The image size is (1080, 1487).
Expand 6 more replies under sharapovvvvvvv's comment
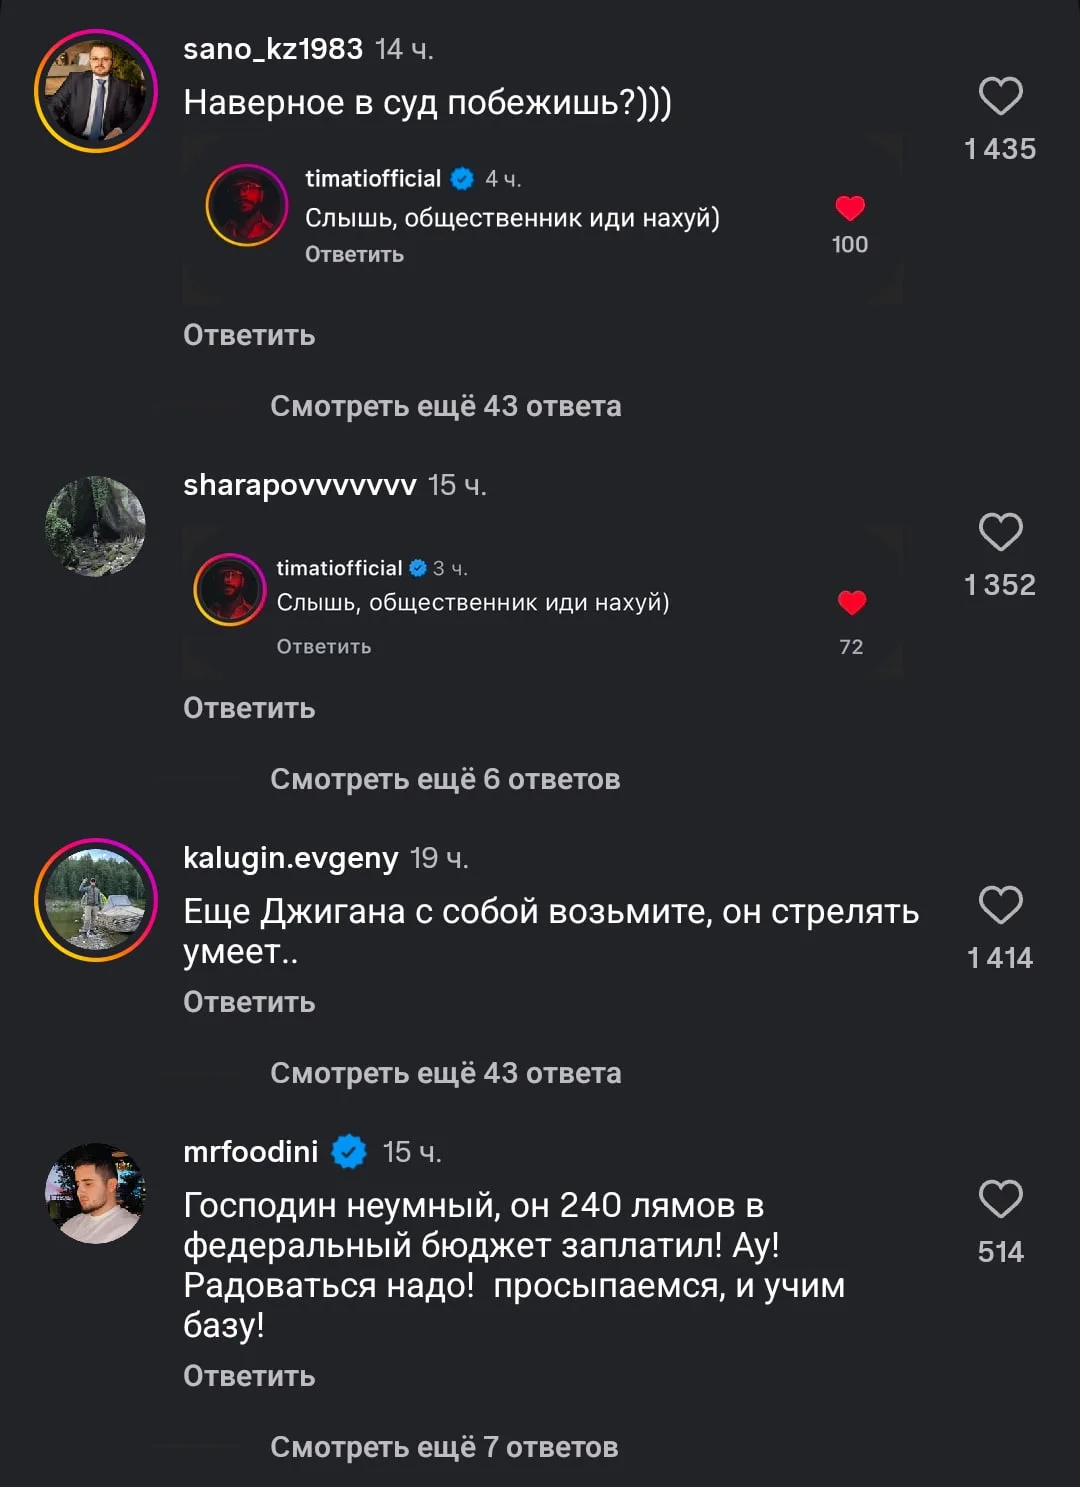[x=445, y=779]
